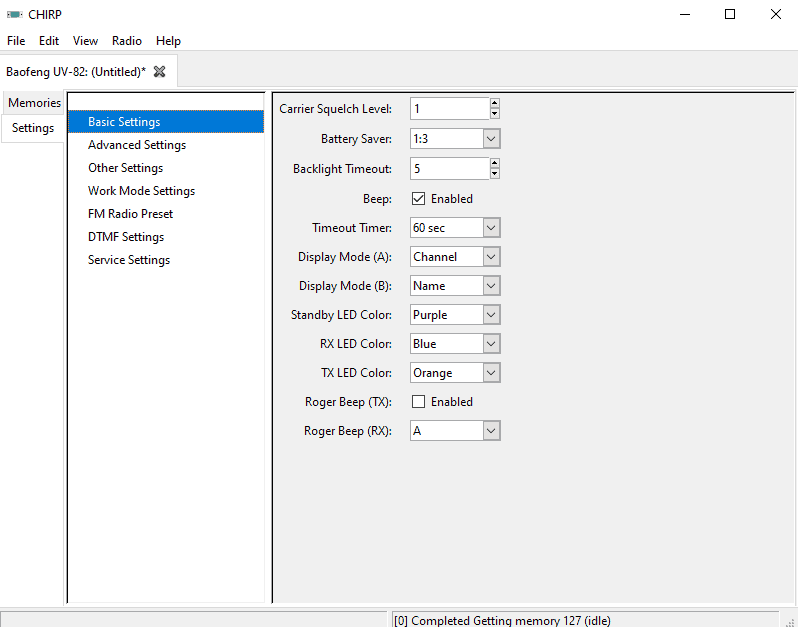Open the Help menu
Viewport: 798px width, 627px height.
coord(168,41)
